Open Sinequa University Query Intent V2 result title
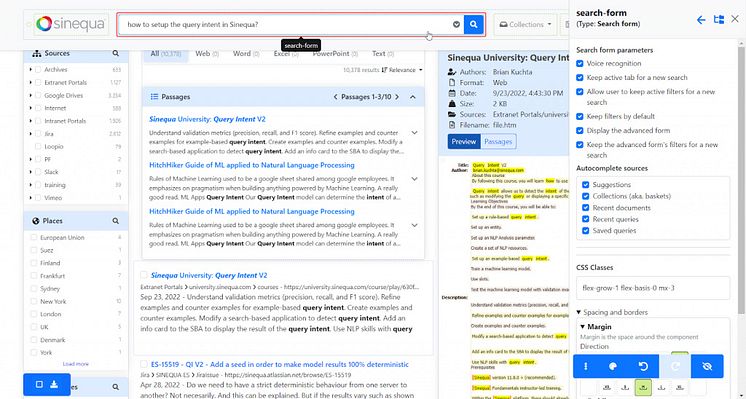The height and width of the screenshot is (399, 746). pyautogui.click(x=209, y=275)
